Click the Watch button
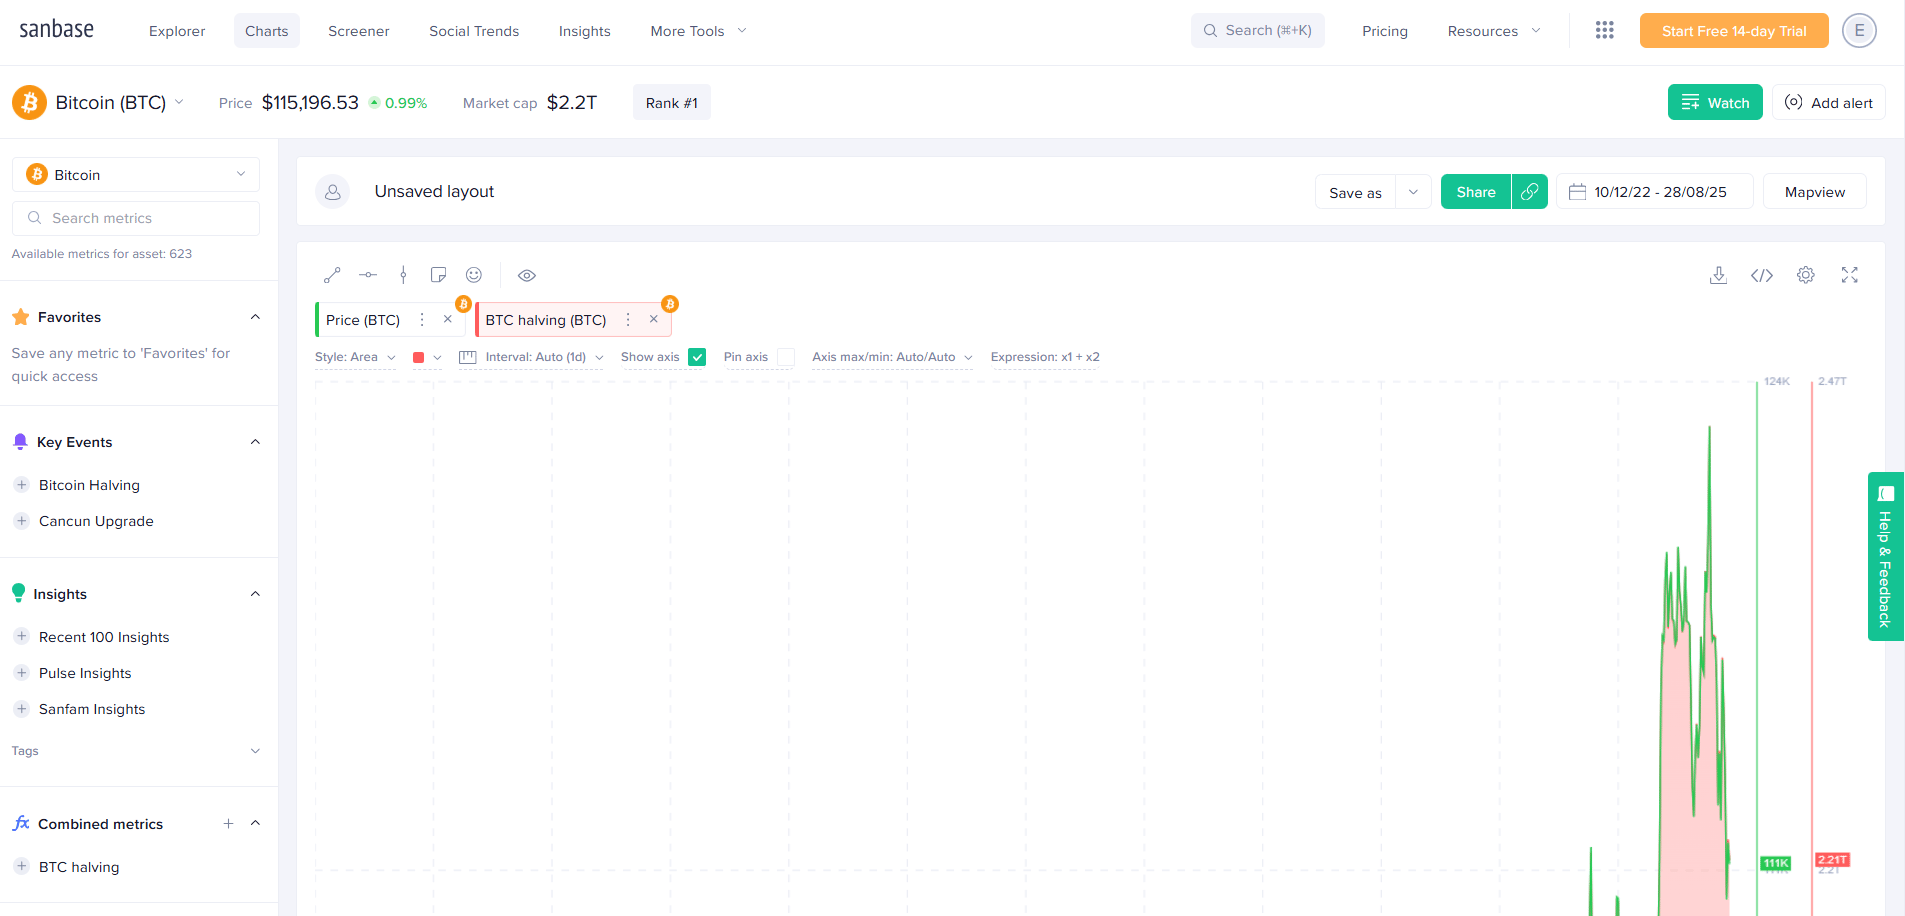The image size is (1905, 916). click(1715, 102)
